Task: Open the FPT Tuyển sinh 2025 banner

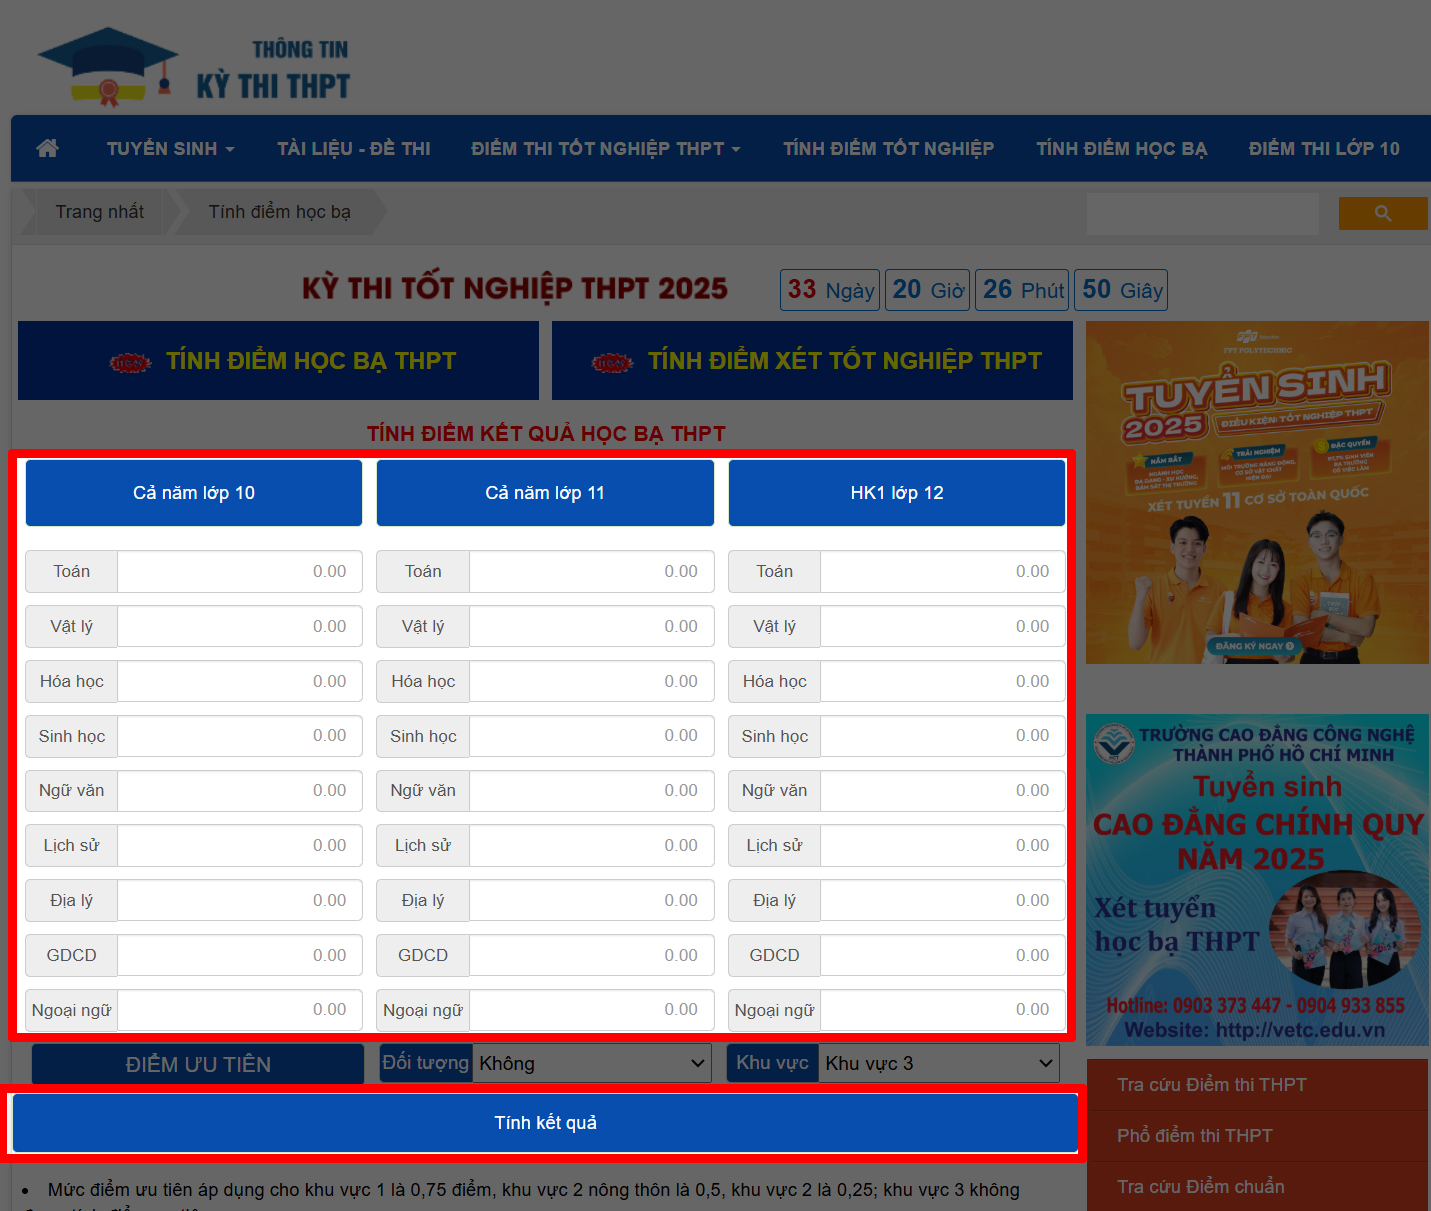Action: 1257,492
